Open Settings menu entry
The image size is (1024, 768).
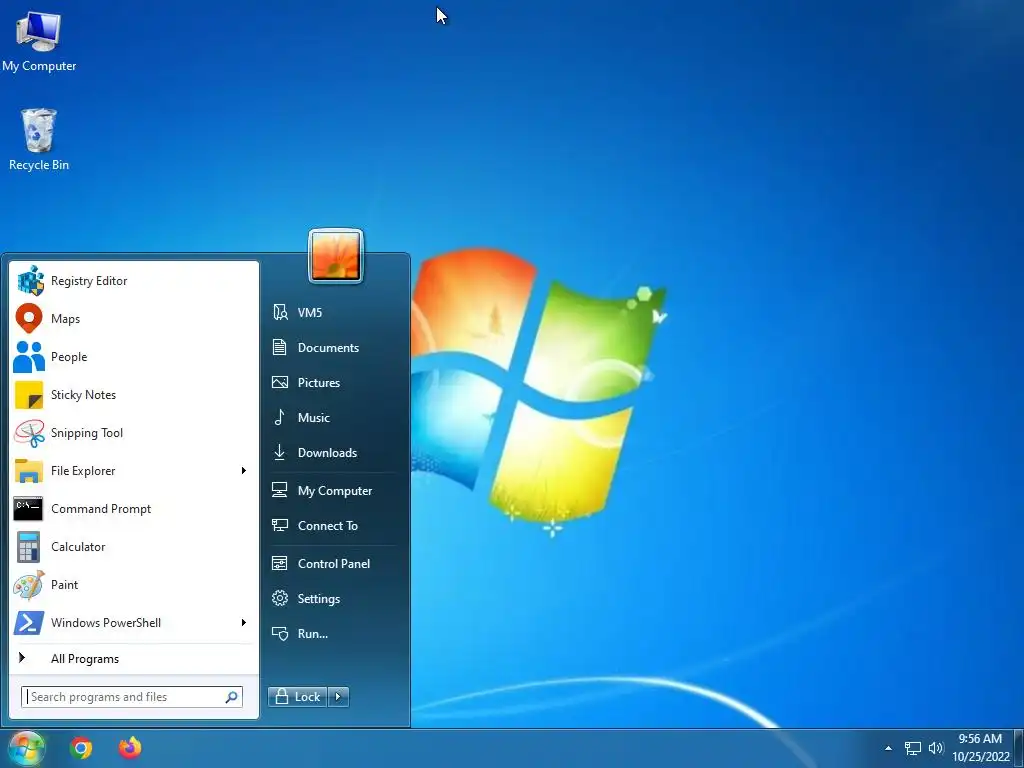point(336,598)
